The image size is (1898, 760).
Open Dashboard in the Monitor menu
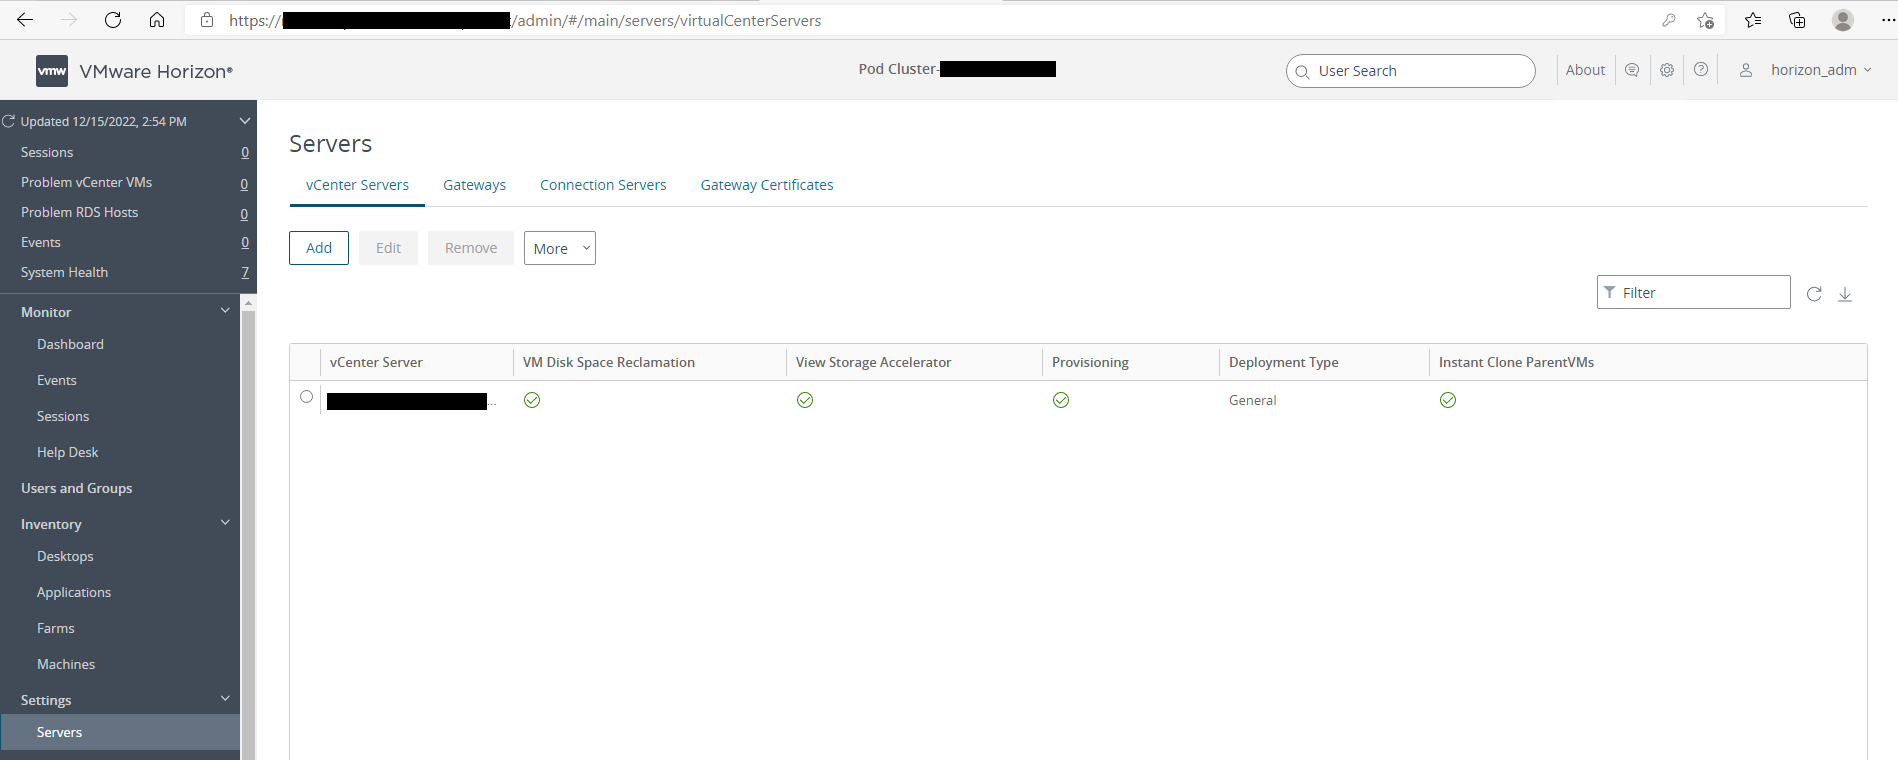pos(70,344)
